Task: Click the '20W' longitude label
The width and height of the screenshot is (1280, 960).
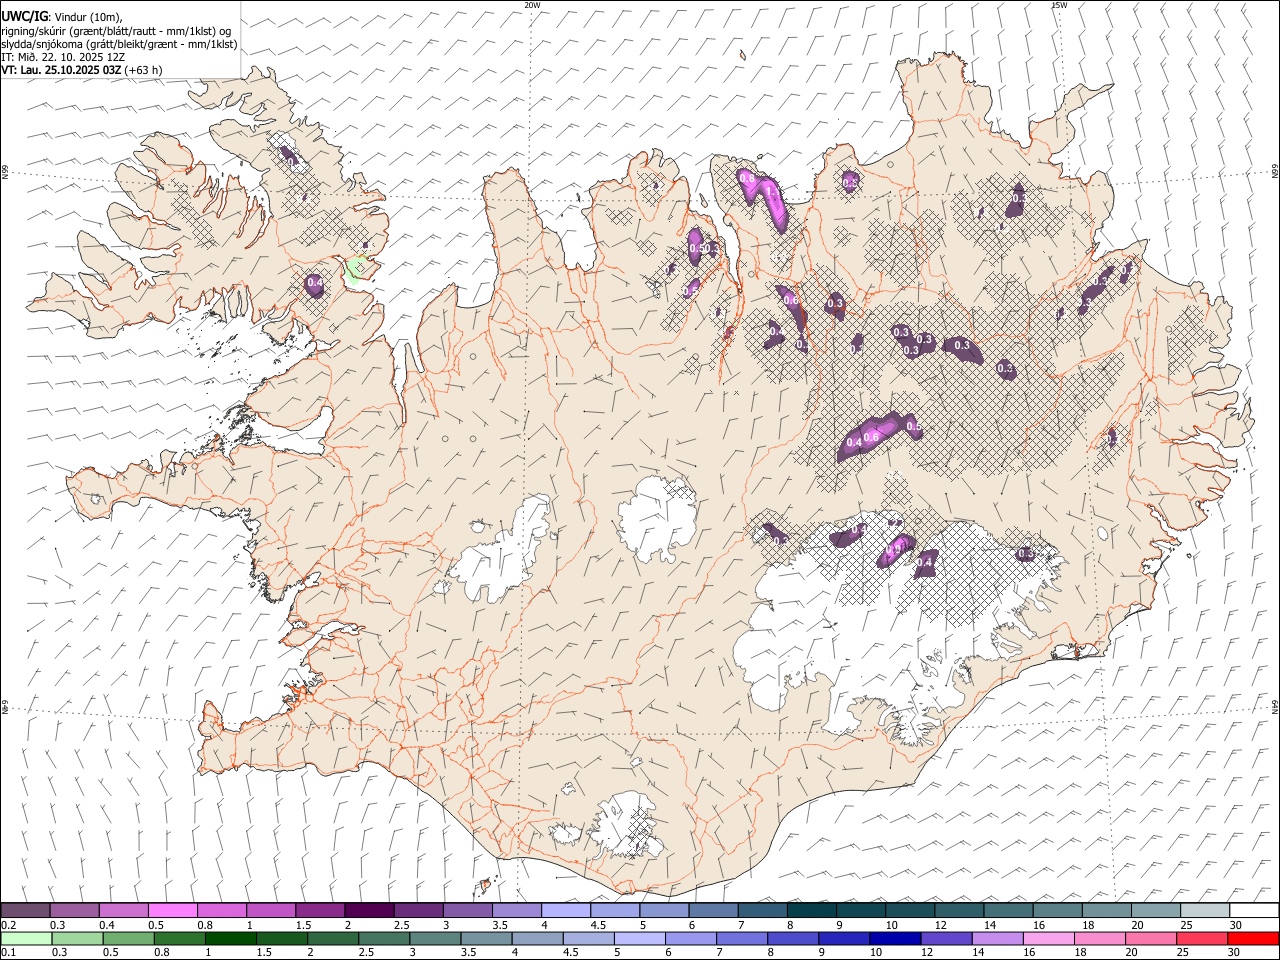Action: [532, 5]
